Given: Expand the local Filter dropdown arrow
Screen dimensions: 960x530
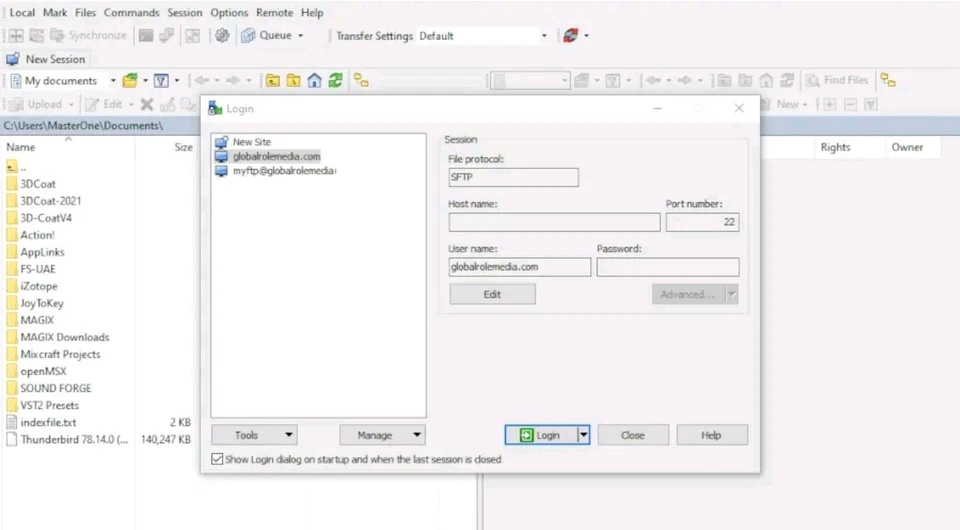Looking at the screenshot, I should [177, 81].
